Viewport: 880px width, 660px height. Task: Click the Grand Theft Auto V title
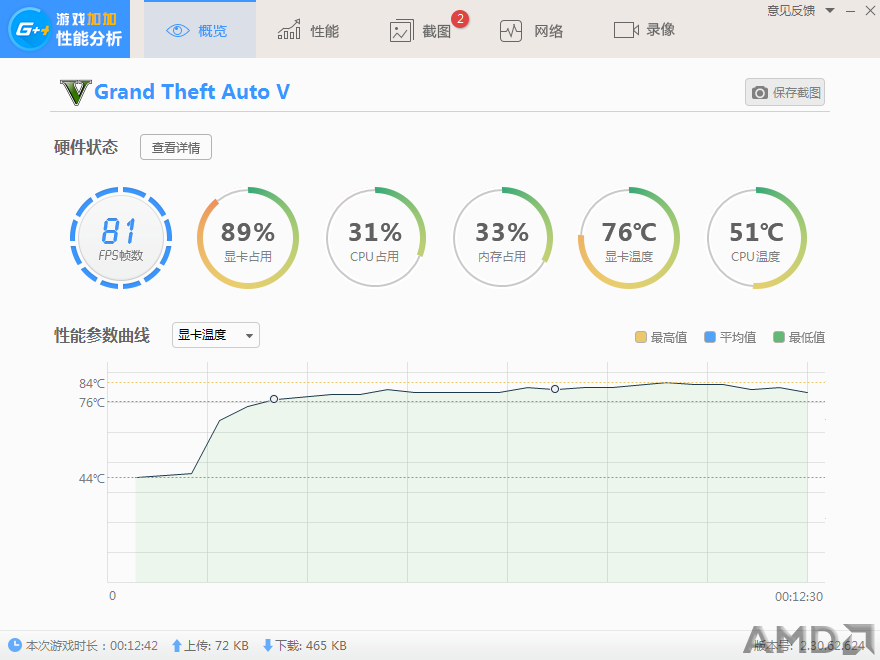(192, 91)
